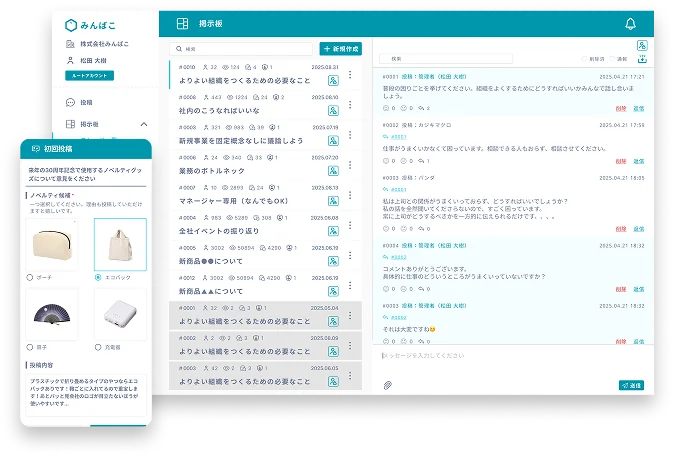This screenshot has height=457, width=674.
Task: Click the magnifier icon in board search
Action: pyautogui.click(x=179, y=49)
